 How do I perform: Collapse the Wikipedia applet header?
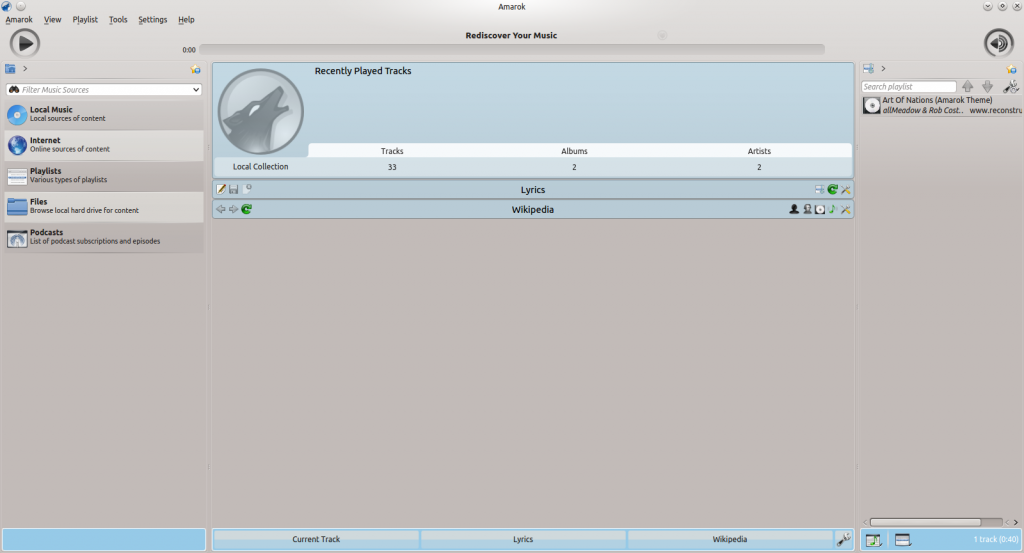[x=533, y=210]
